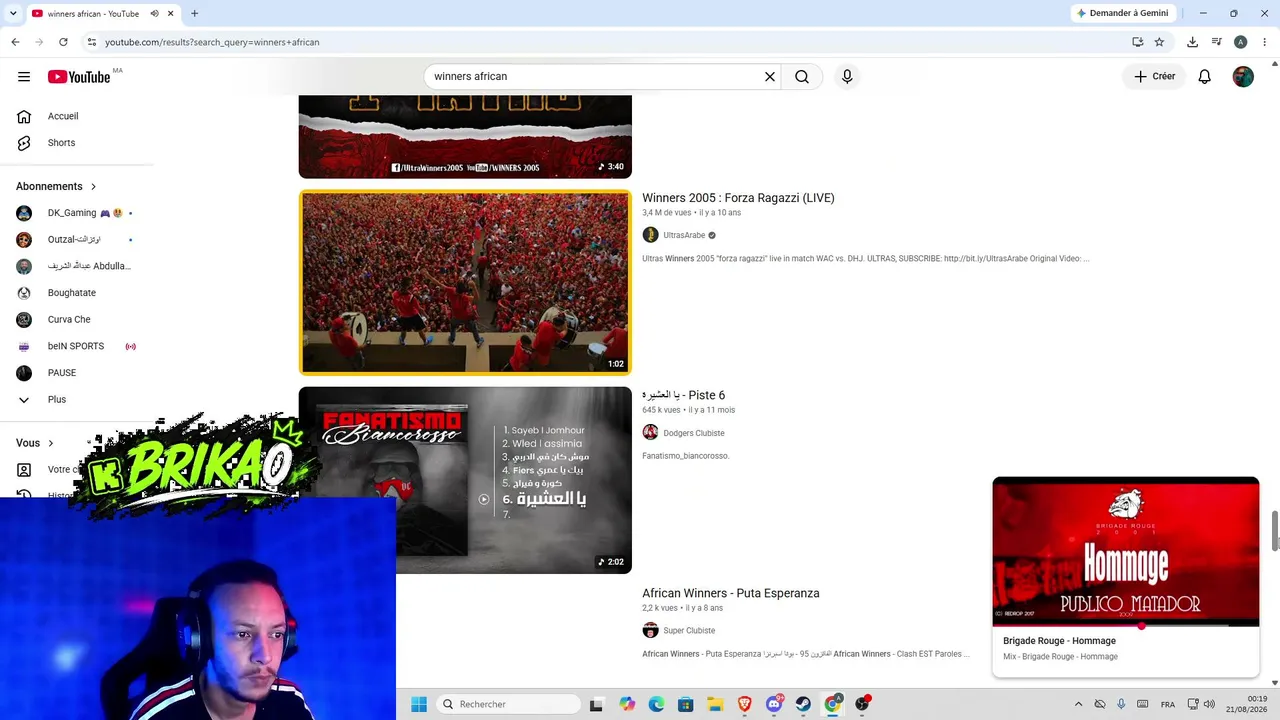
Task: Start voice search with the microphone
Action: point(847,77)
